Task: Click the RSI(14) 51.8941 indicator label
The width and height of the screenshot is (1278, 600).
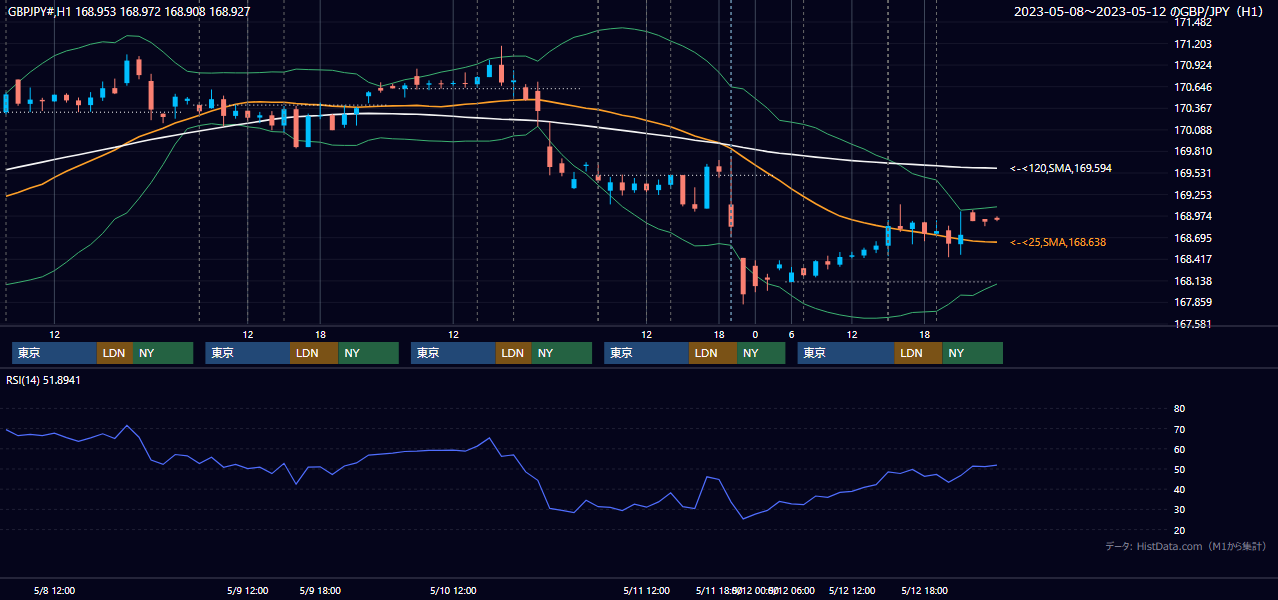Action: [x=44, y=380]
